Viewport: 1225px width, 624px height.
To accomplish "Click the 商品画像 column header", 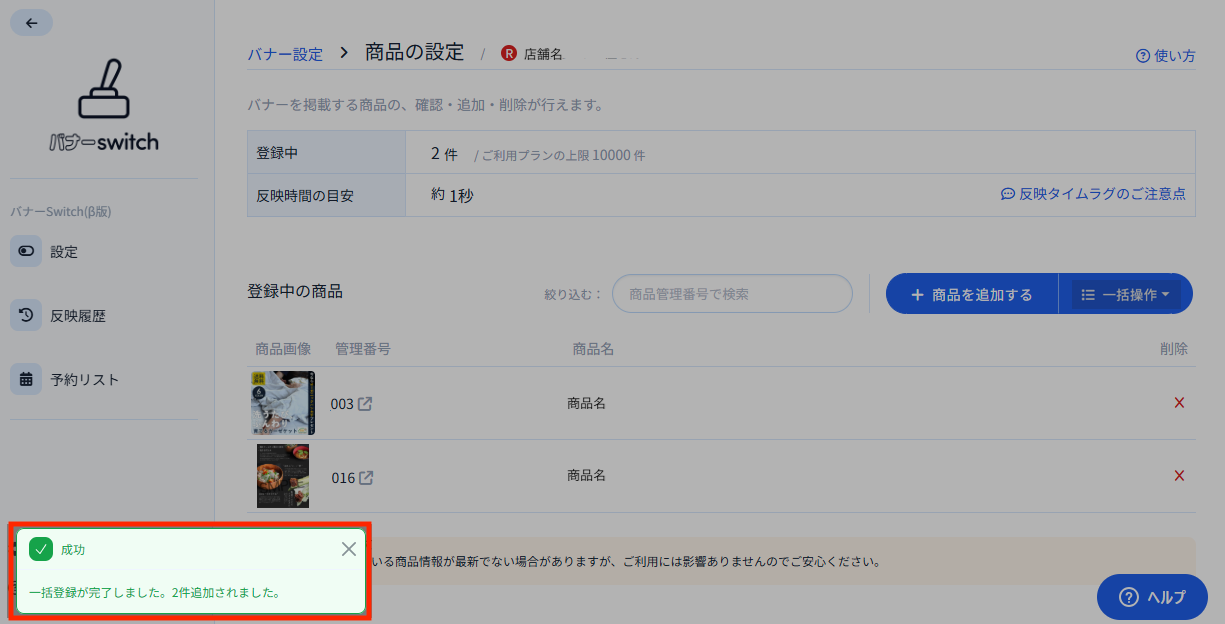I will click(283, 349).
